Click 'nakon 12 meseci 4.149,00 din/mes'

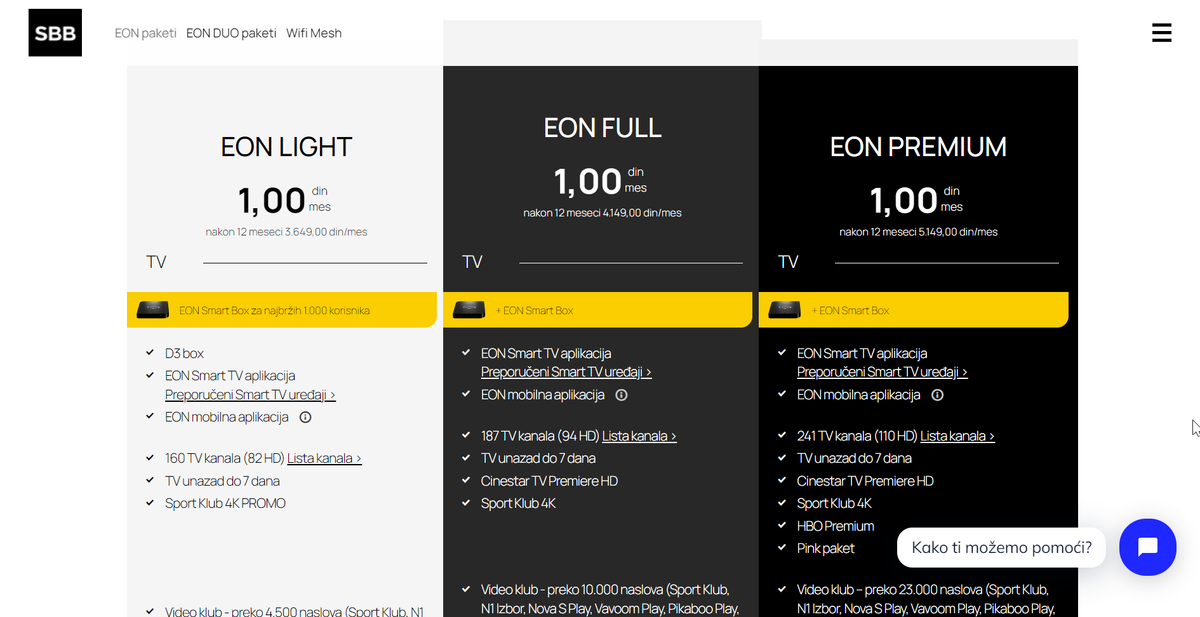(602, 213)
